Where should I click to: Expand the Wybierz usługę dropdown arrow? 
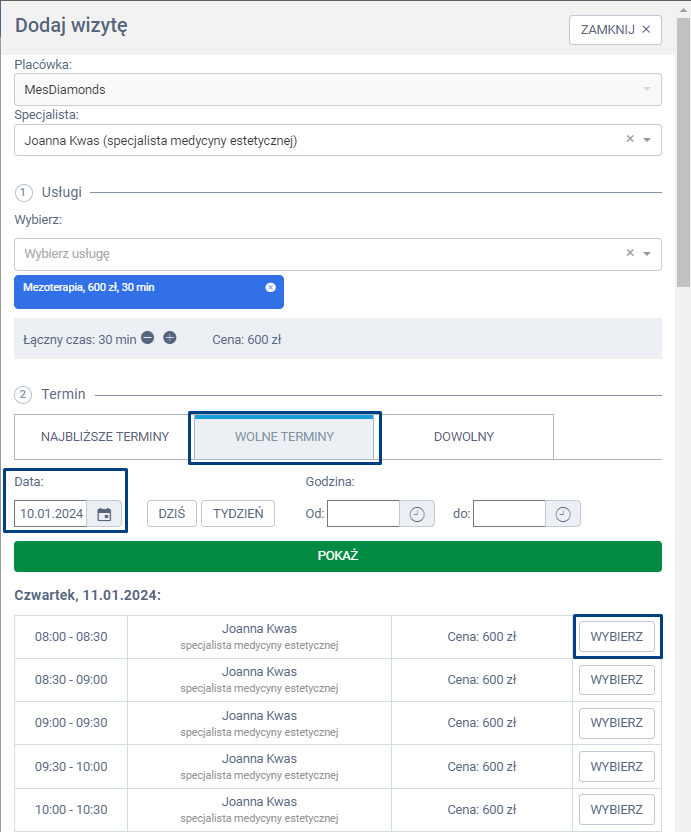coord(647,254)
